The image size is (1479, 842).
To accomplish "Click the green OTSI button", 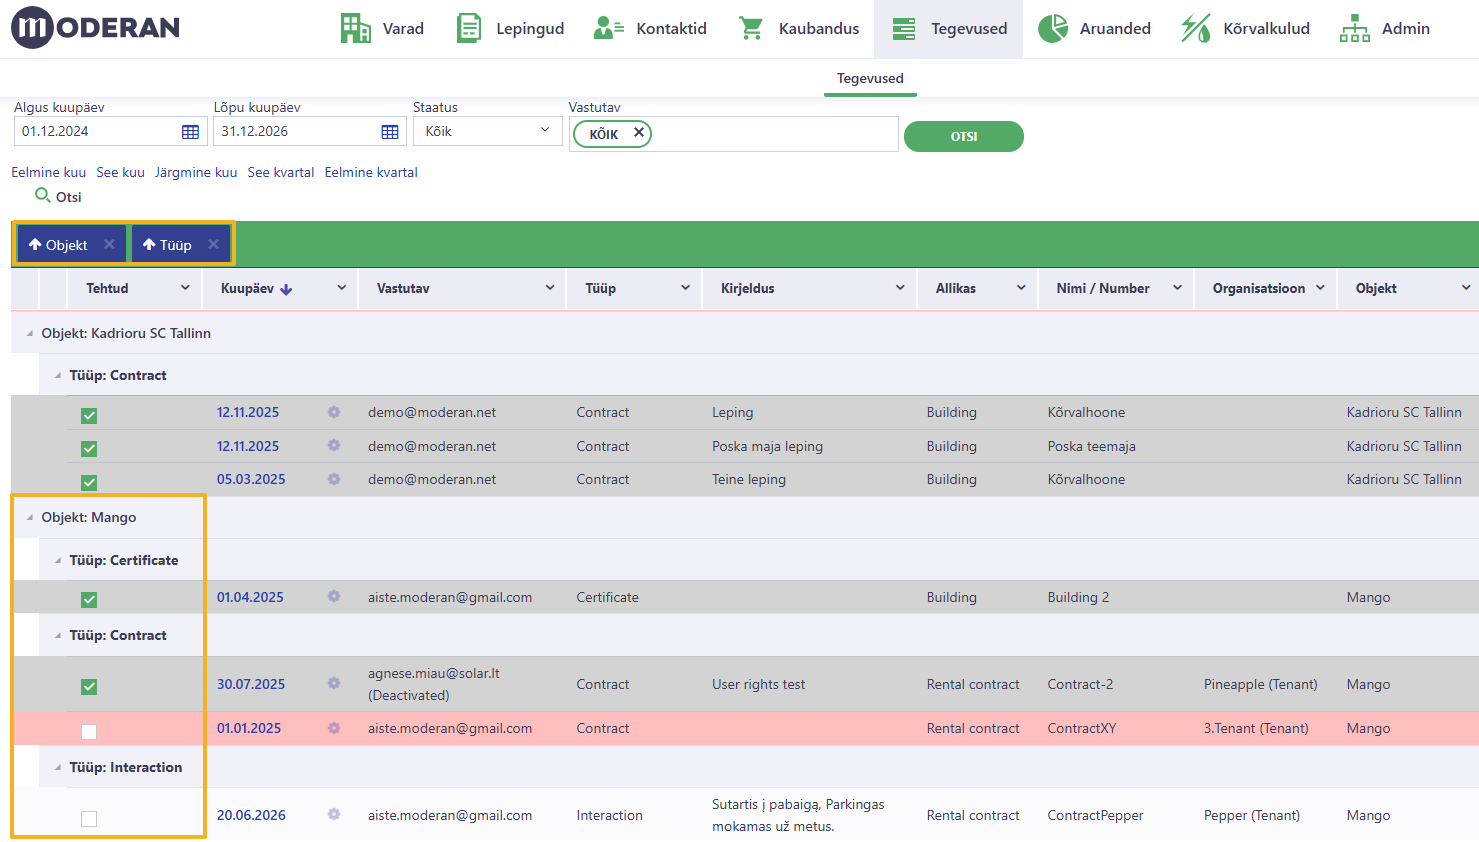I will (x=964, y=136).
